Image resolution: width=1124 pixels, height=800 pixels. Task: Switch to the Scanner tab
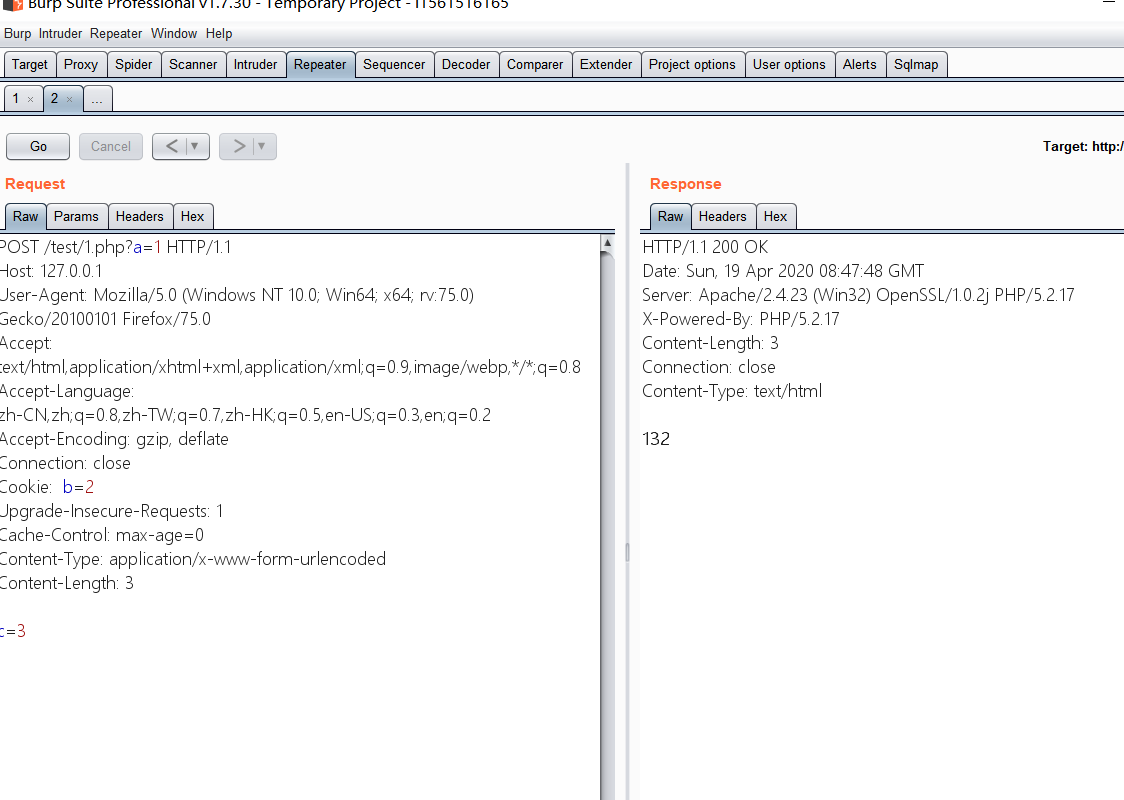tap(194, 65)
